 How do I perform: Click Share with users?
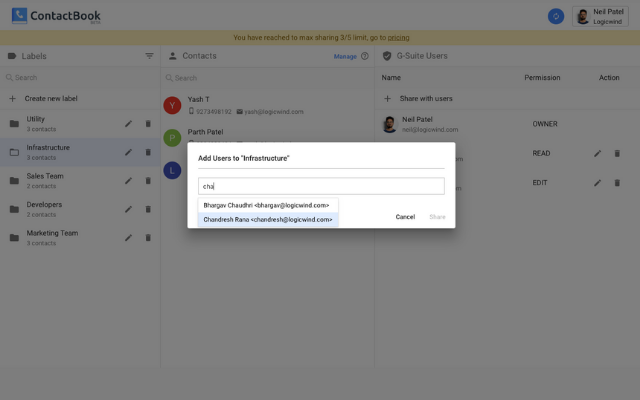426,98
